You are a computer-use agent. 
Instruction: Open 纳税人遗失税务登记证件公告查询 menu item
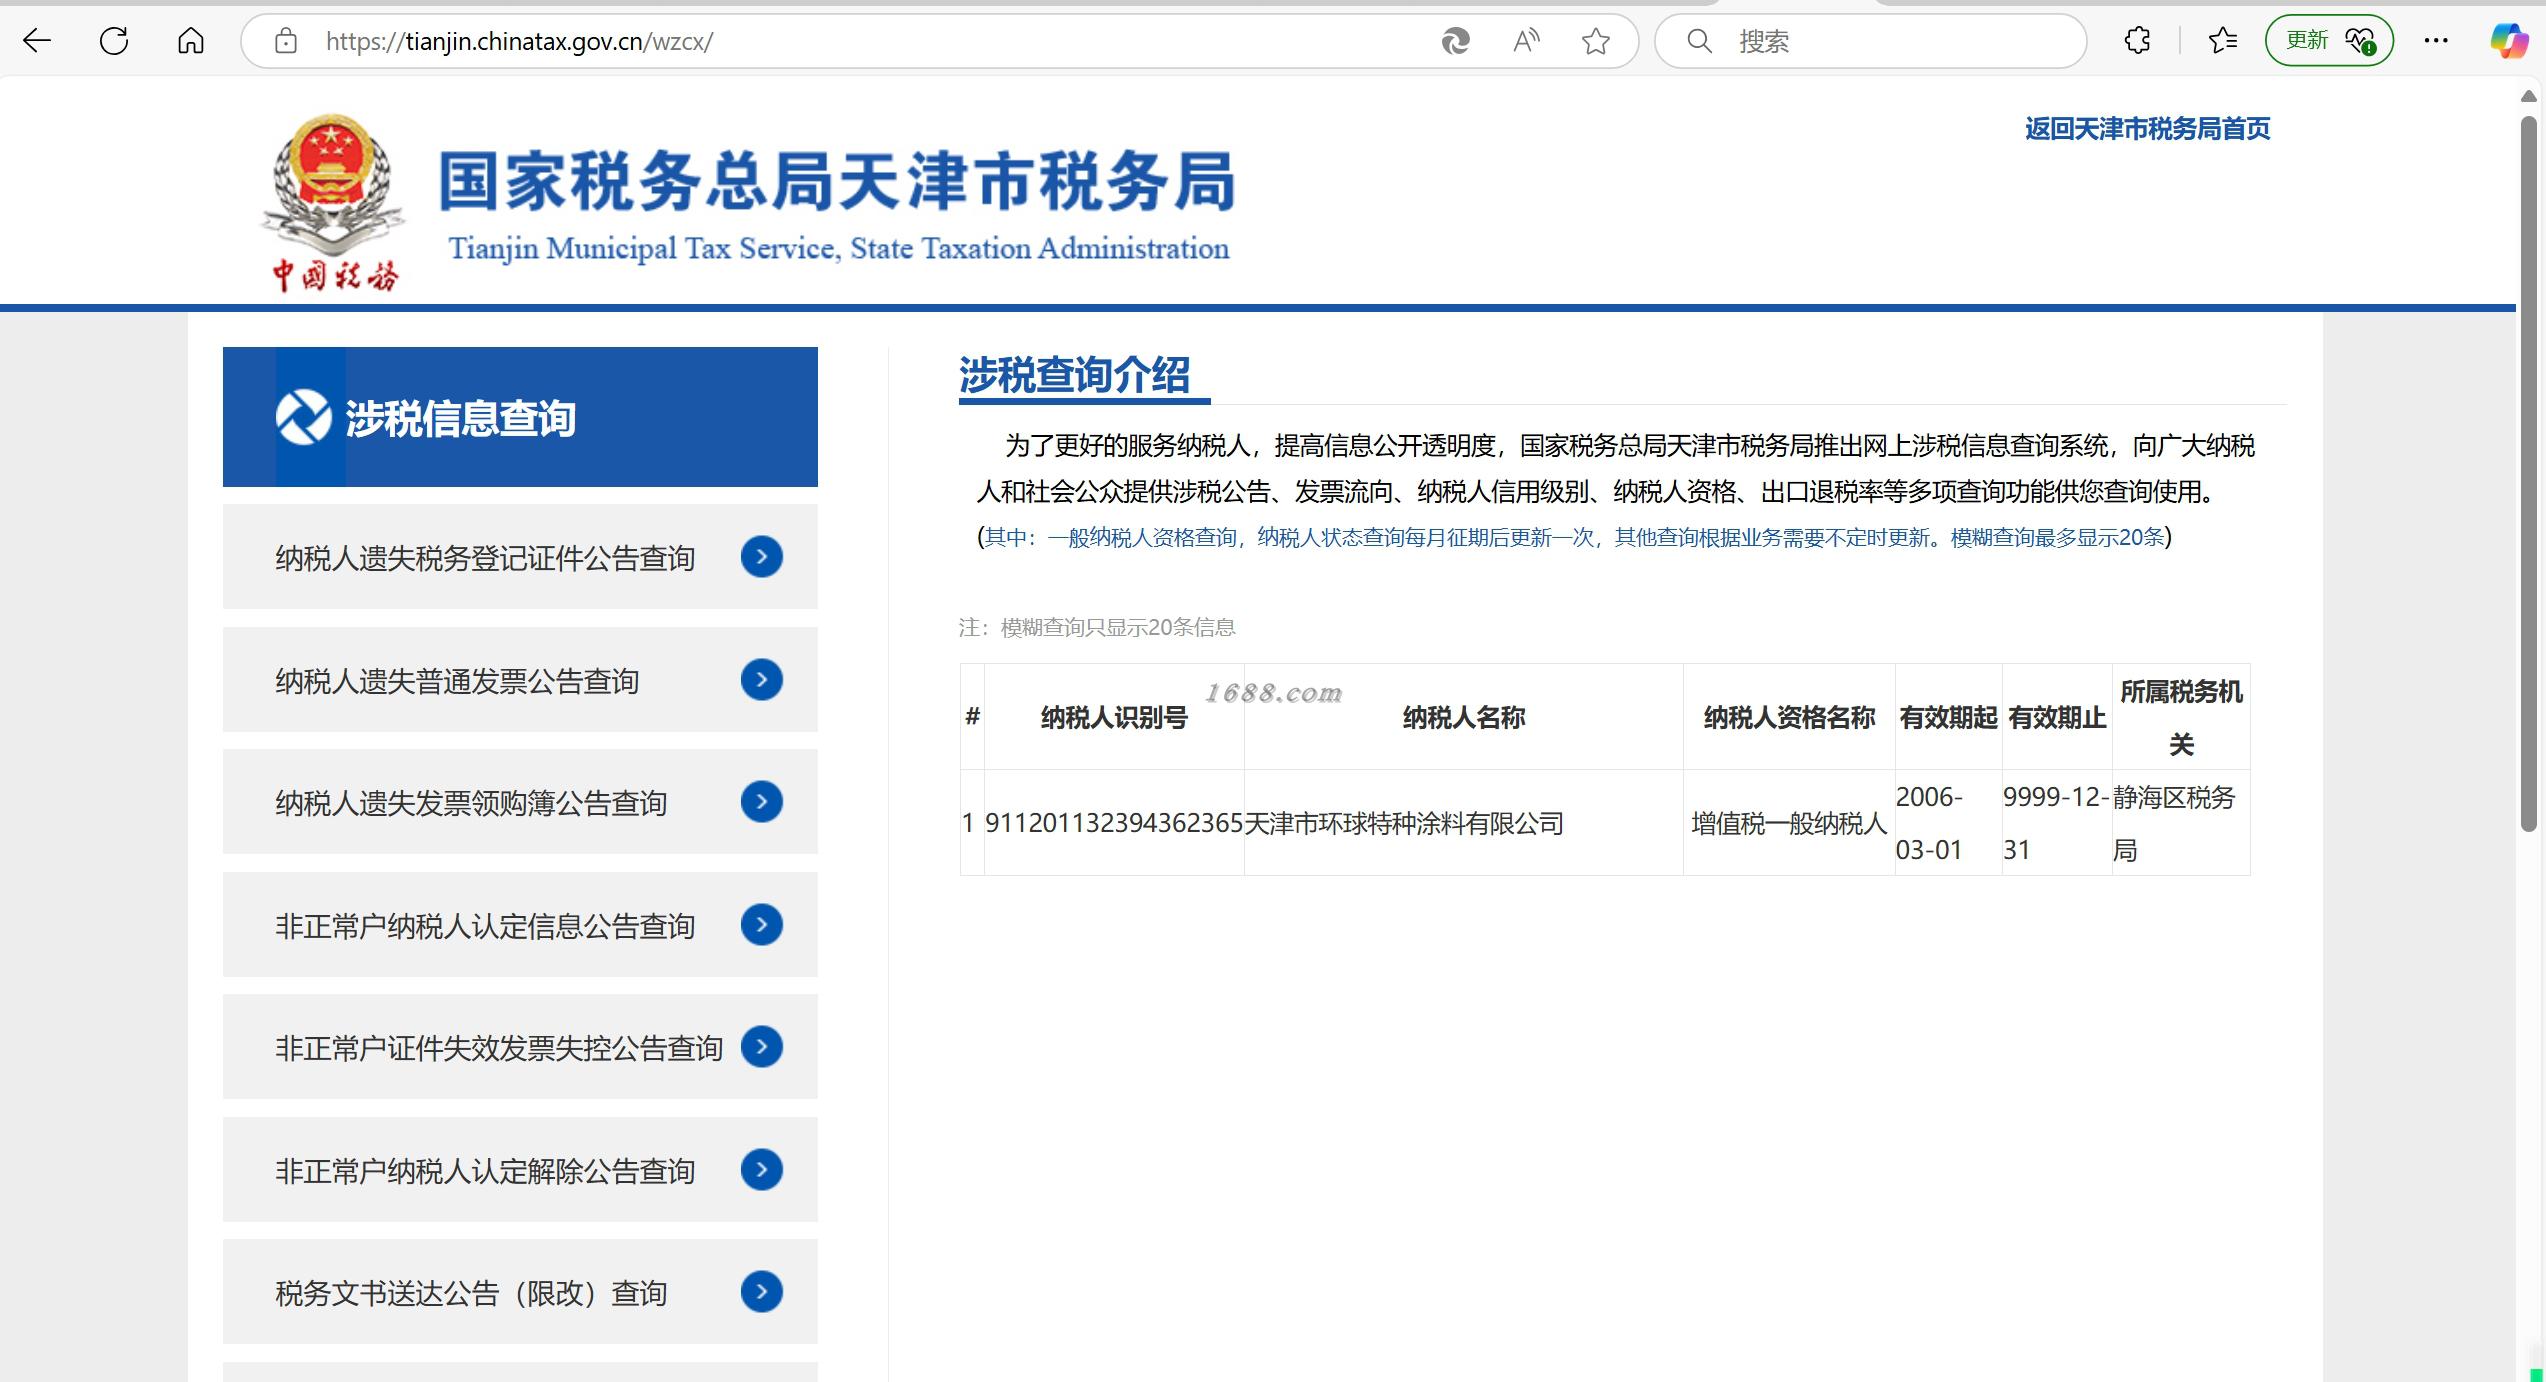point(520,557)
